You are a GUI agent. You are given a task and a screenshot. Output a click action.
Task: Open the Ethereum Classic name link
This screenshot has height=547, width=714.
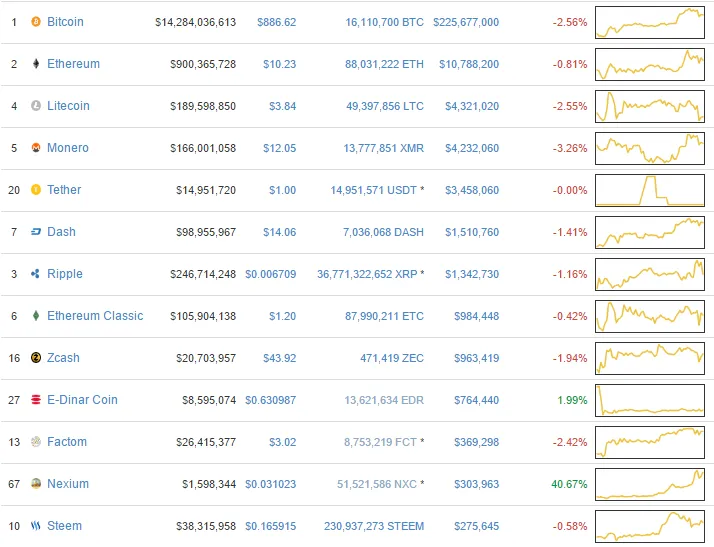(x=95, y=316)
